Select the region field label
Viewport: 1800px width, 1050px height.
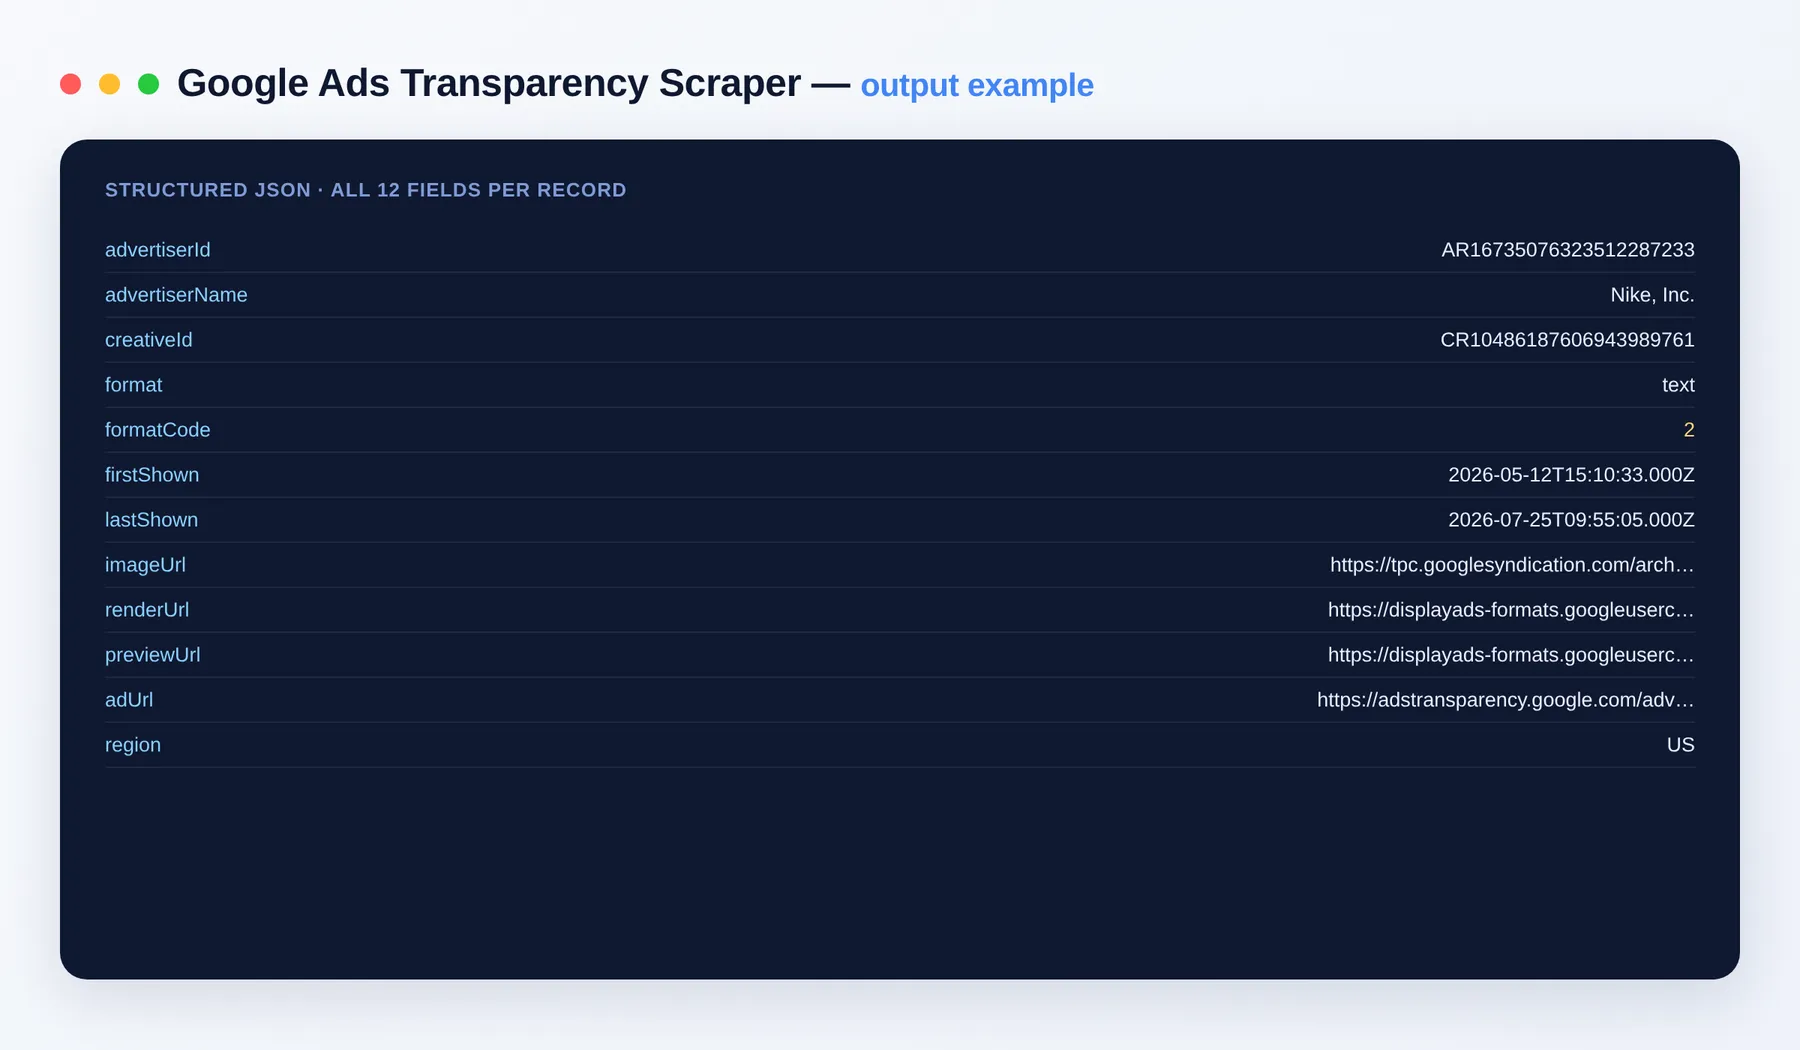click(x=133, y=745)
